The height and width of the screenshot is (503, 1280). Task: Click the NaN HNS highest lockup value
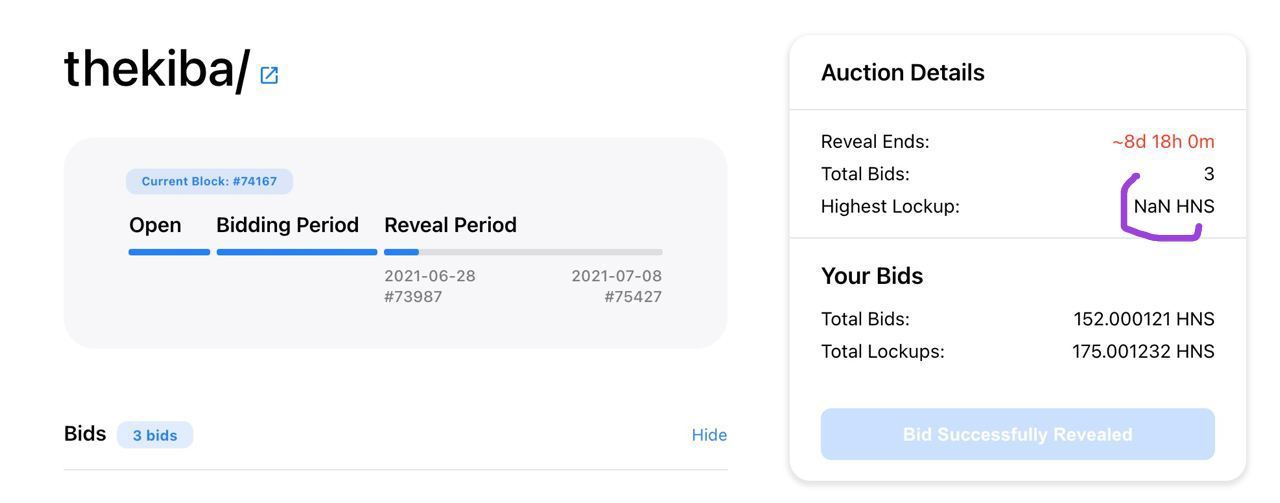point(1174,207)
